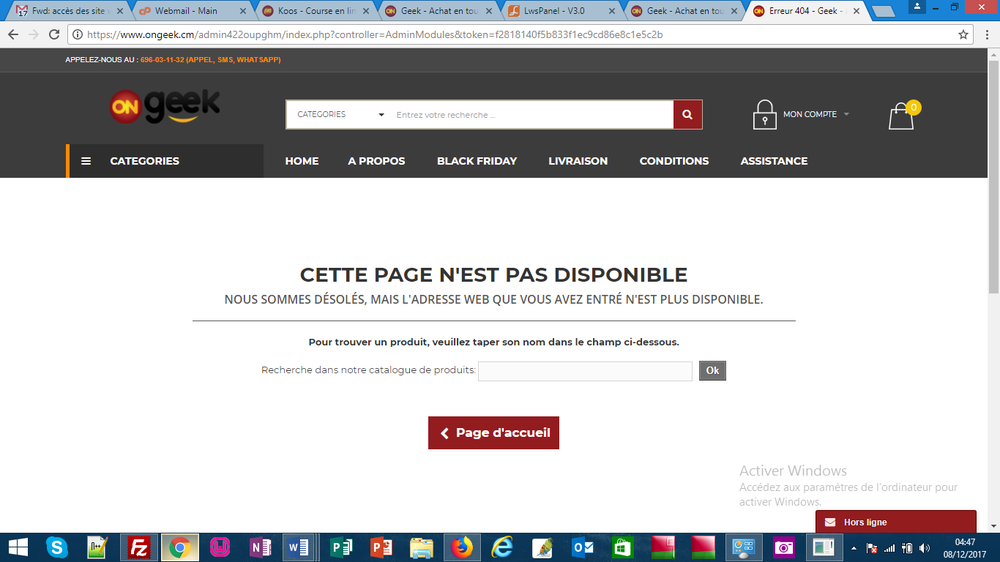Click the network signal tray icon

click(889, 548)
